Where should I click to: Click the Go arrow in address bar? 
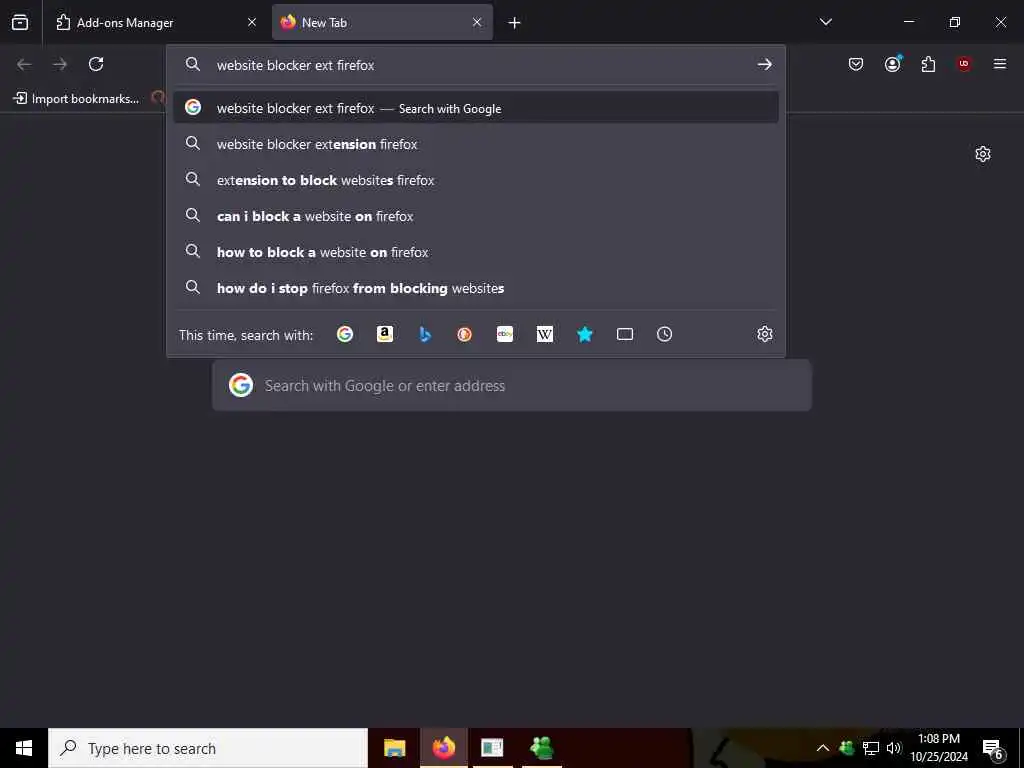(764, 65)
